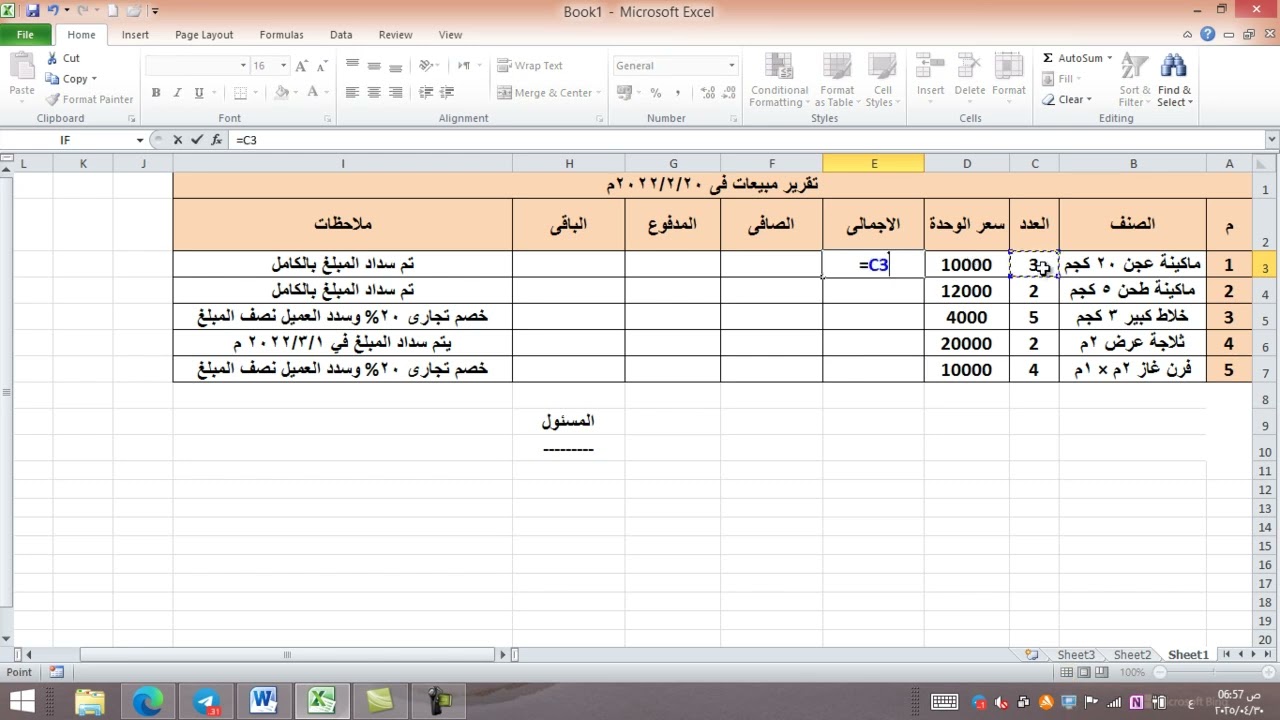Click the Font Color A icon
The width and height of the screenshot is (1280, 720).
click(x=313, y=93)
